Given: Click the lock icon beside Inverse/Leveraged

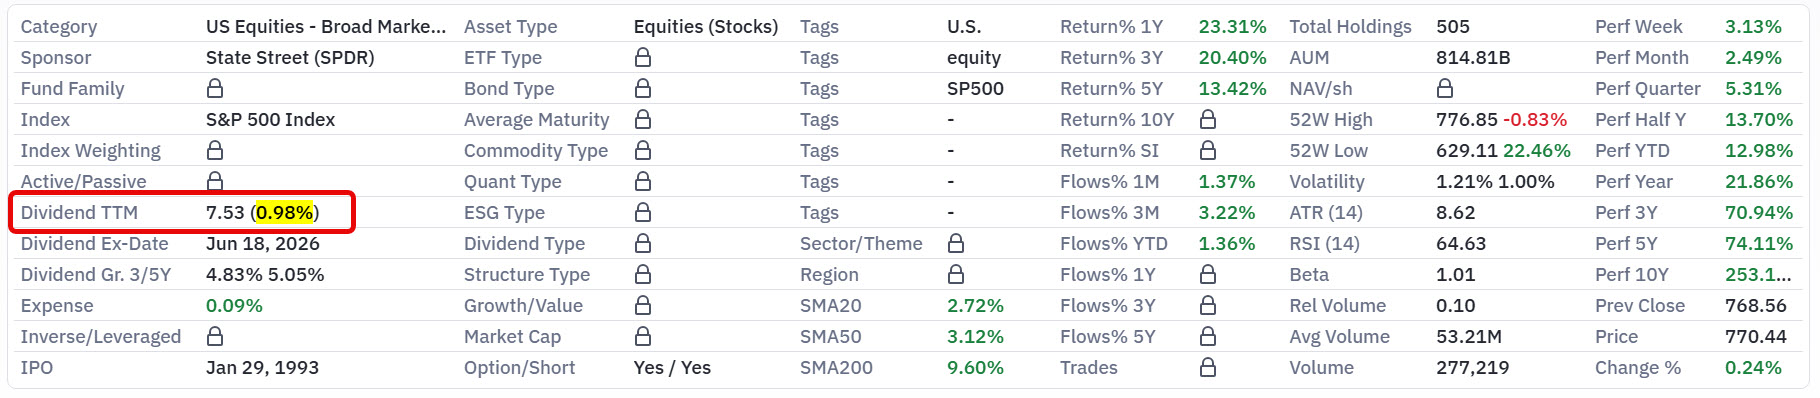Looking at the screenshot, I should click(214, 337).
